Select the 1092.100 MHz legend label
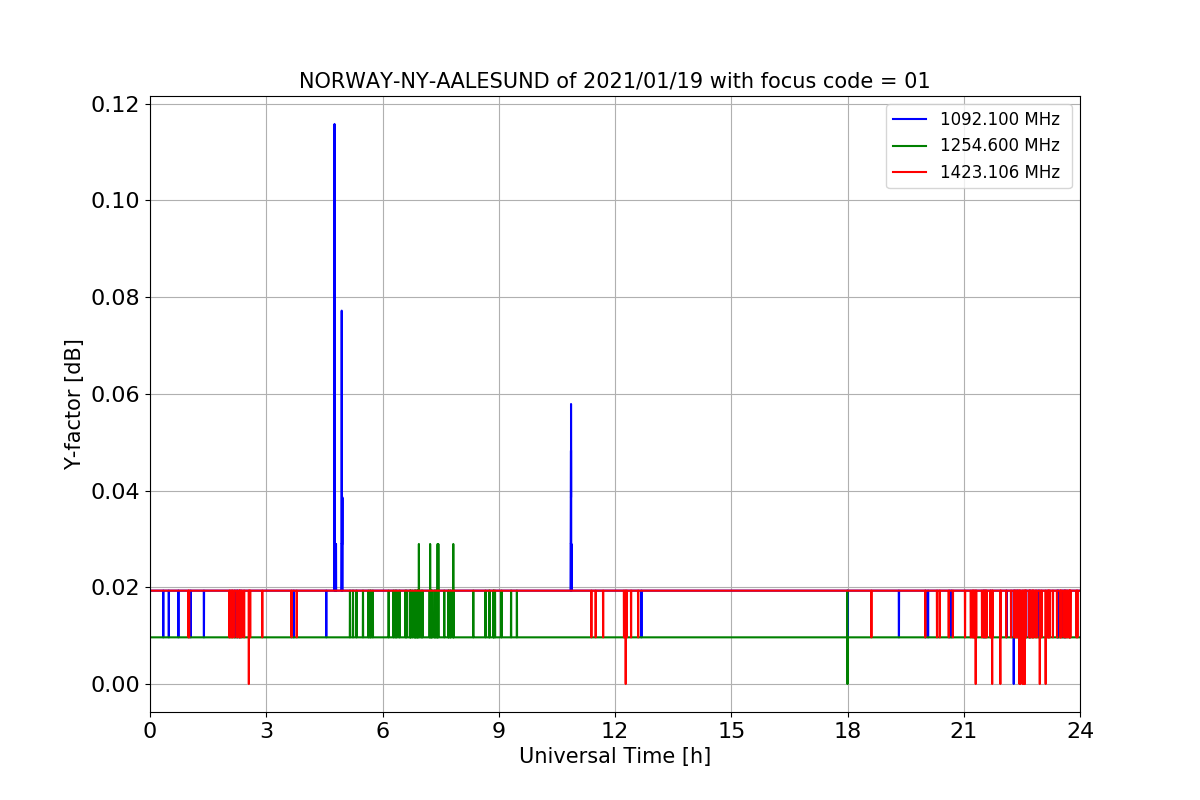 (1000, 119)
